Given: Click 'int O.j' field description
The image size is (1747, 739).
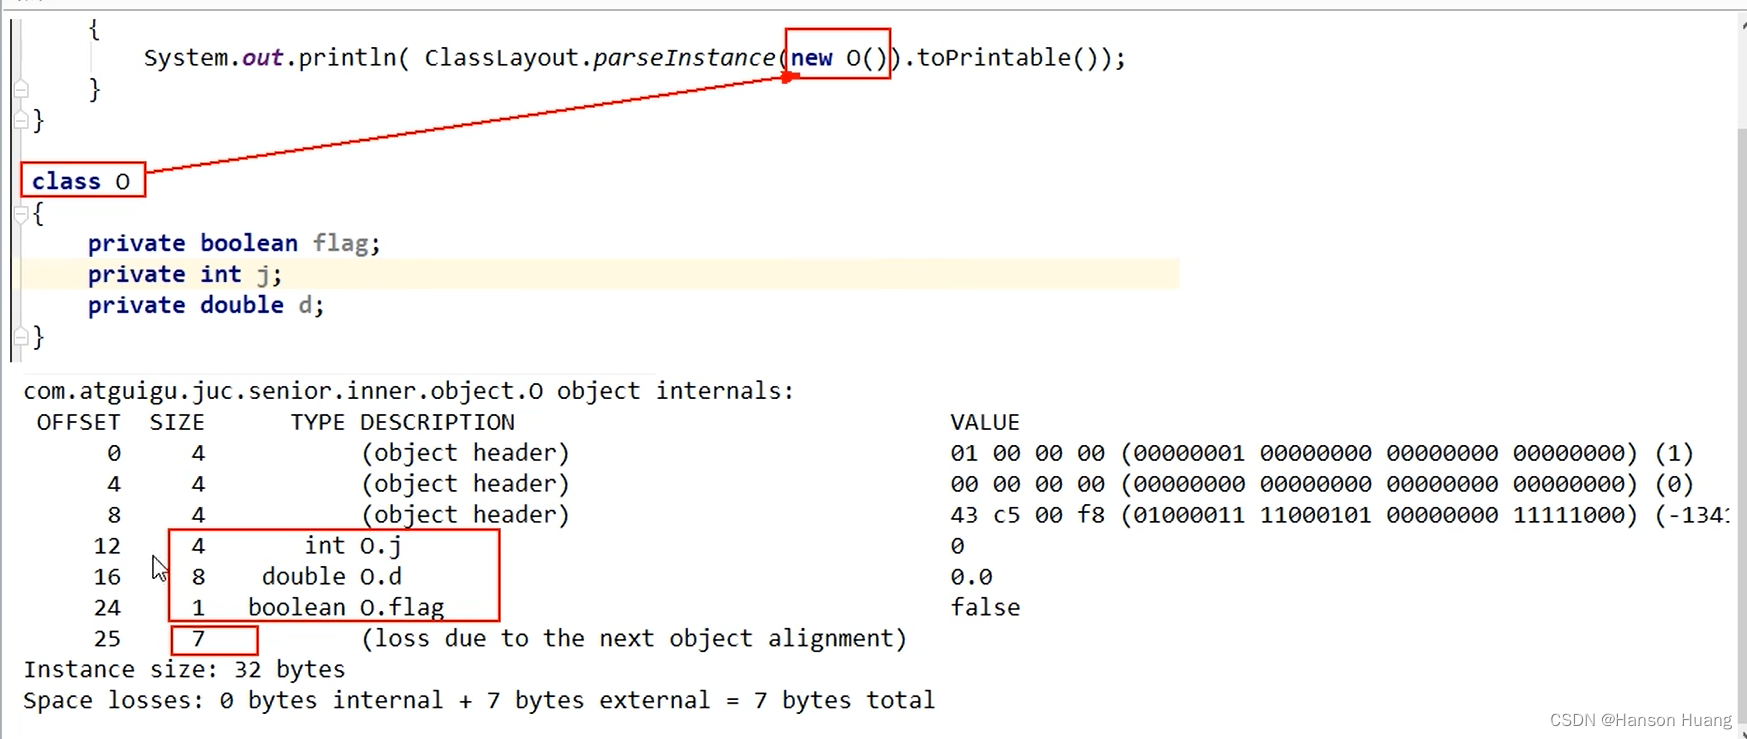Looking at the screenshot, I should pos(353,546).
